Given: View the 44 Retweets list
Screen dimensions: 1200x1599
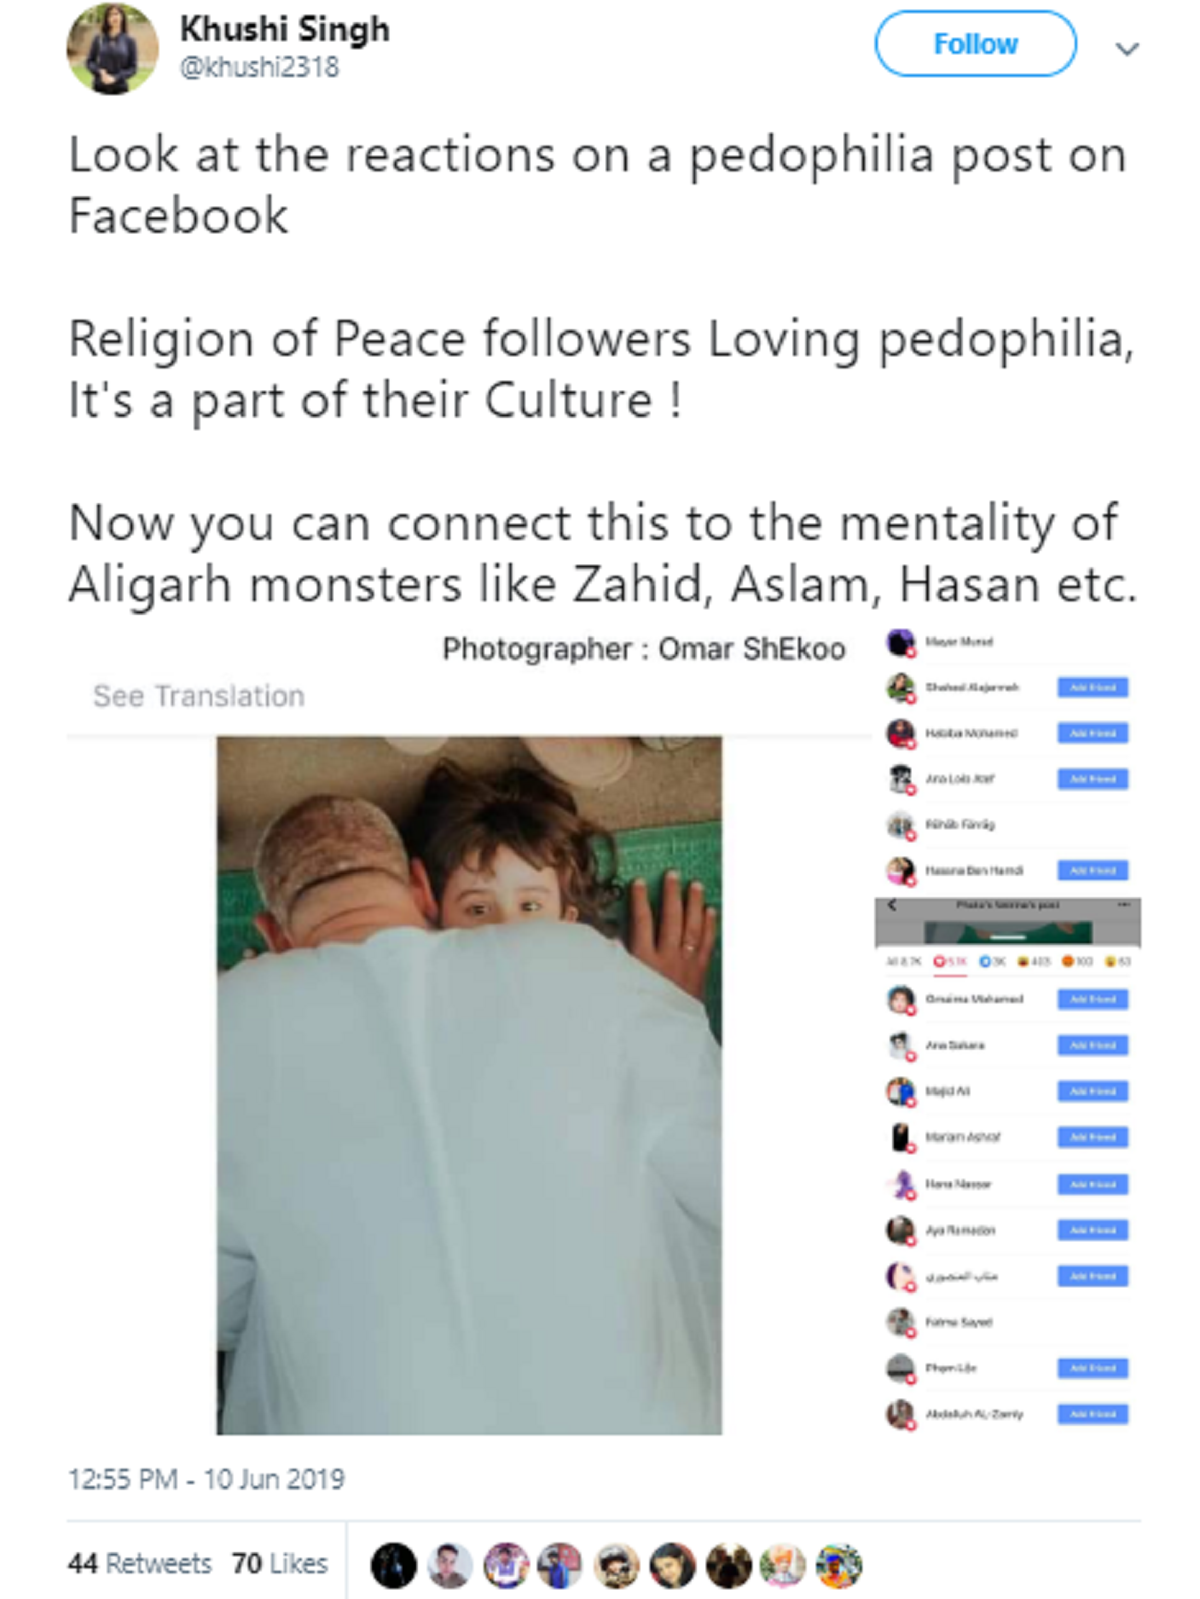Looking at the screenshot, I should coord(139,1563).
